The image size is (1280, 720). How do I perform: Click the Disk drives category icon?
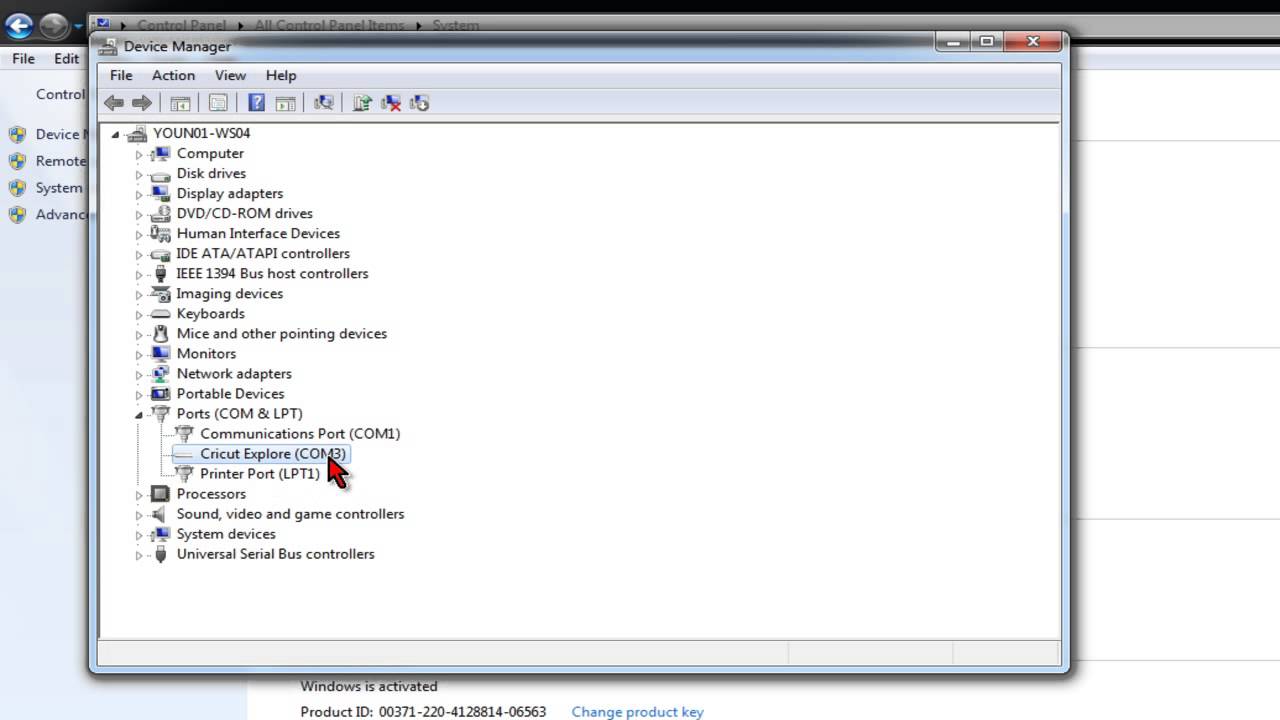coord(160,174)
